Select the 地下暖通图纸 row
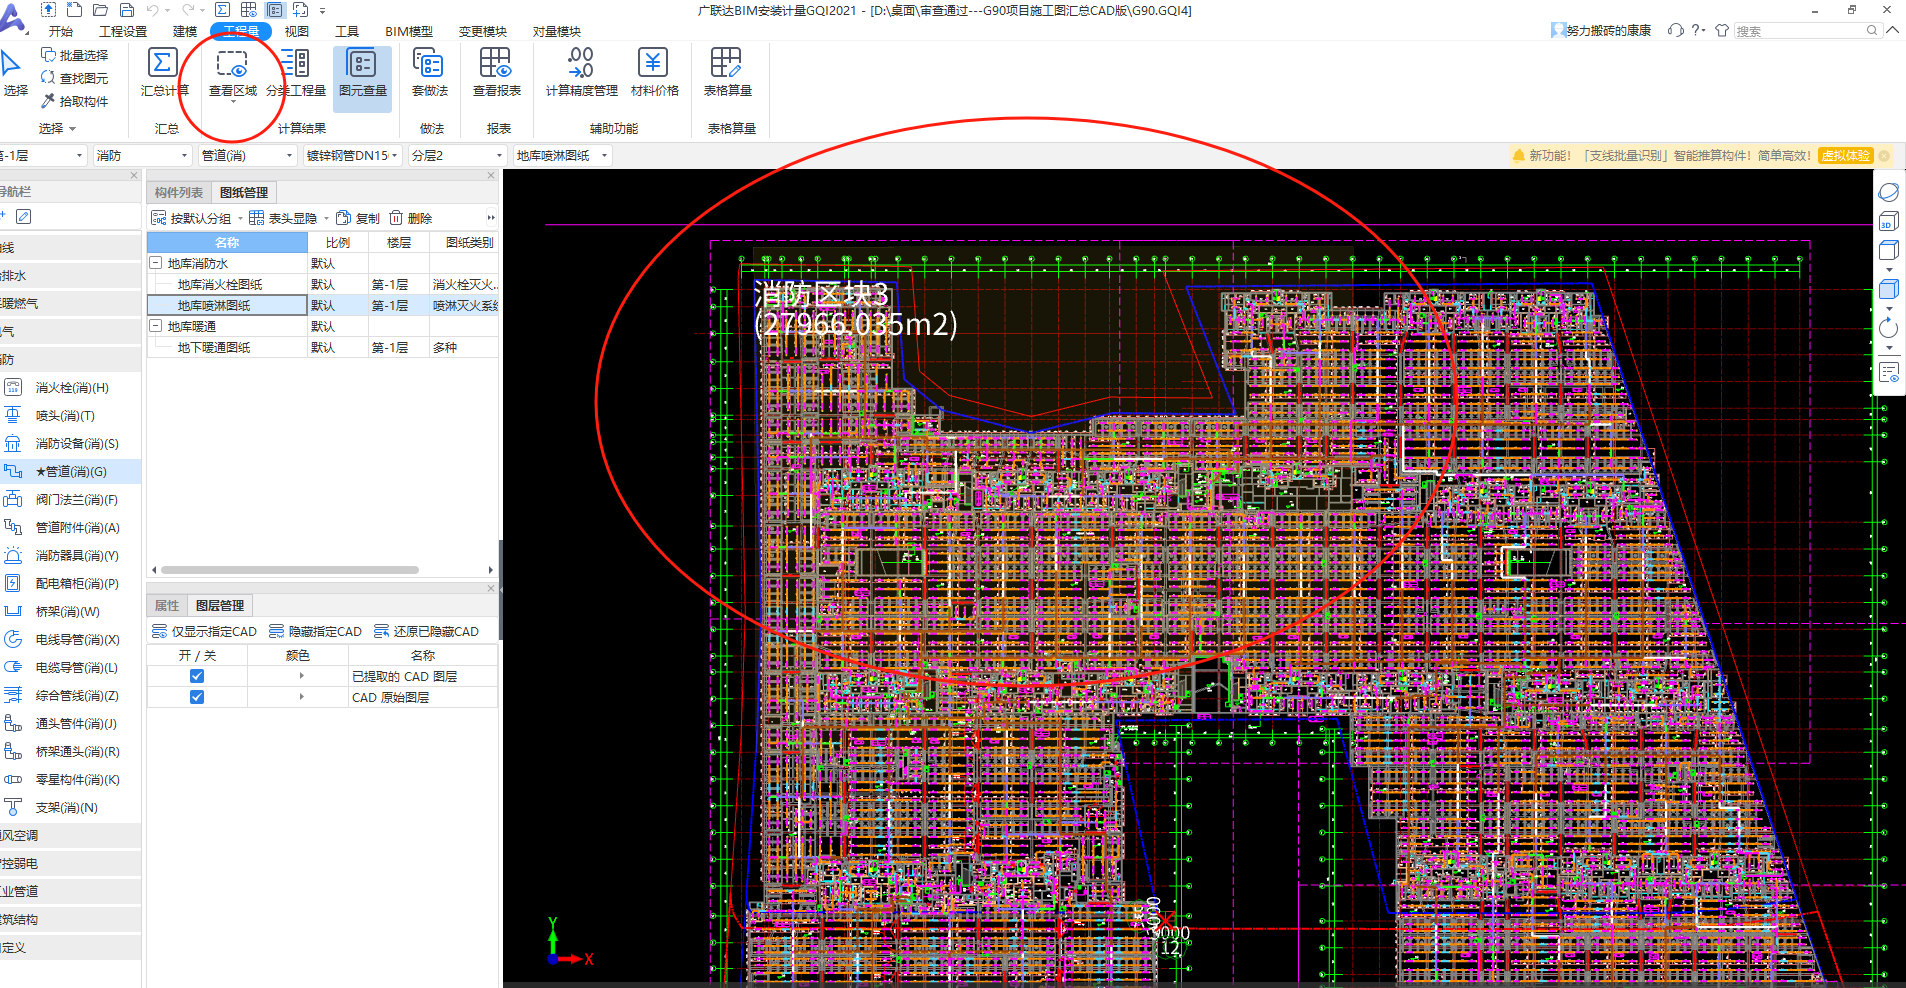 (323, 348)
